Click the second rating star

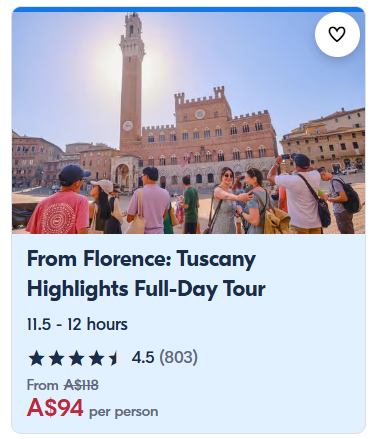tap(56, 358)
